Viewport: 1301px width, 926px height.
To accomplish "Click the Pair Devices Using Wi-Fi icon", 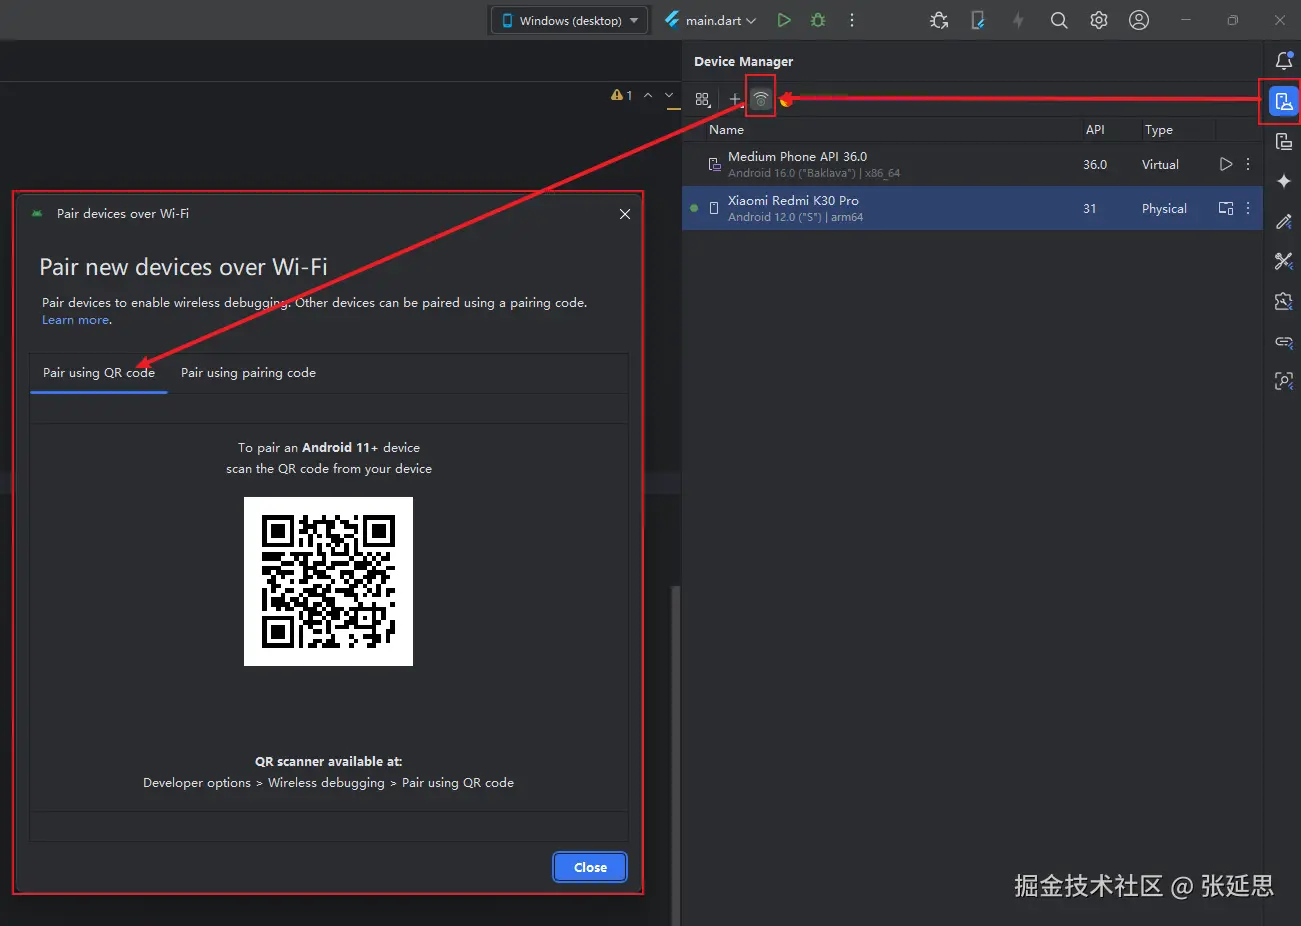I will 761,99.
